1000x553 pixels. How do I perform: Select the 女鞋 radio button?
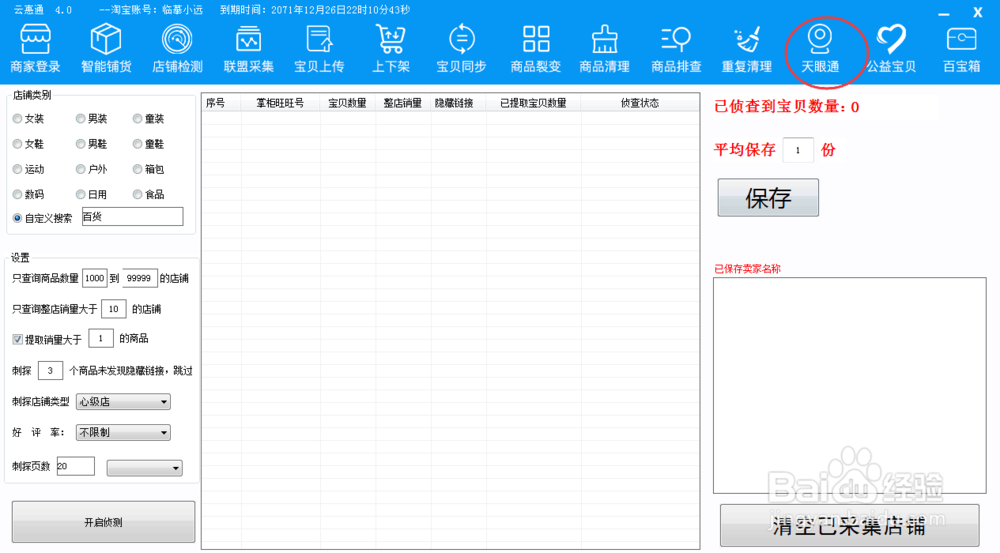(17, 144)
